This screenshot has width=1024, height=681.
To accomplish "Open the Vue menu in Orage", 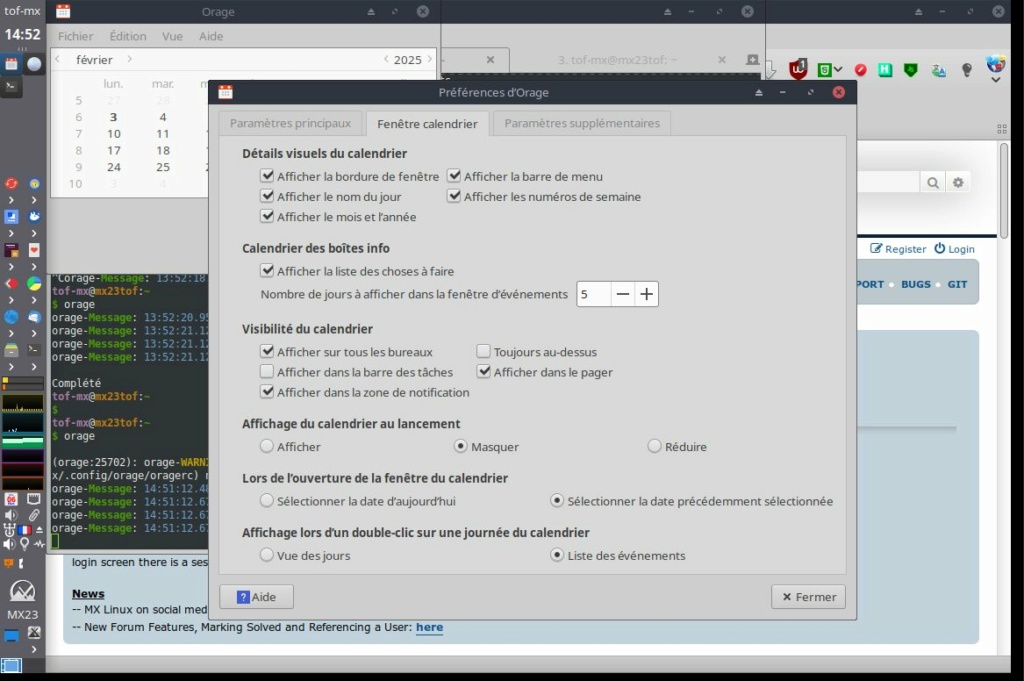I will pos(172,37).
